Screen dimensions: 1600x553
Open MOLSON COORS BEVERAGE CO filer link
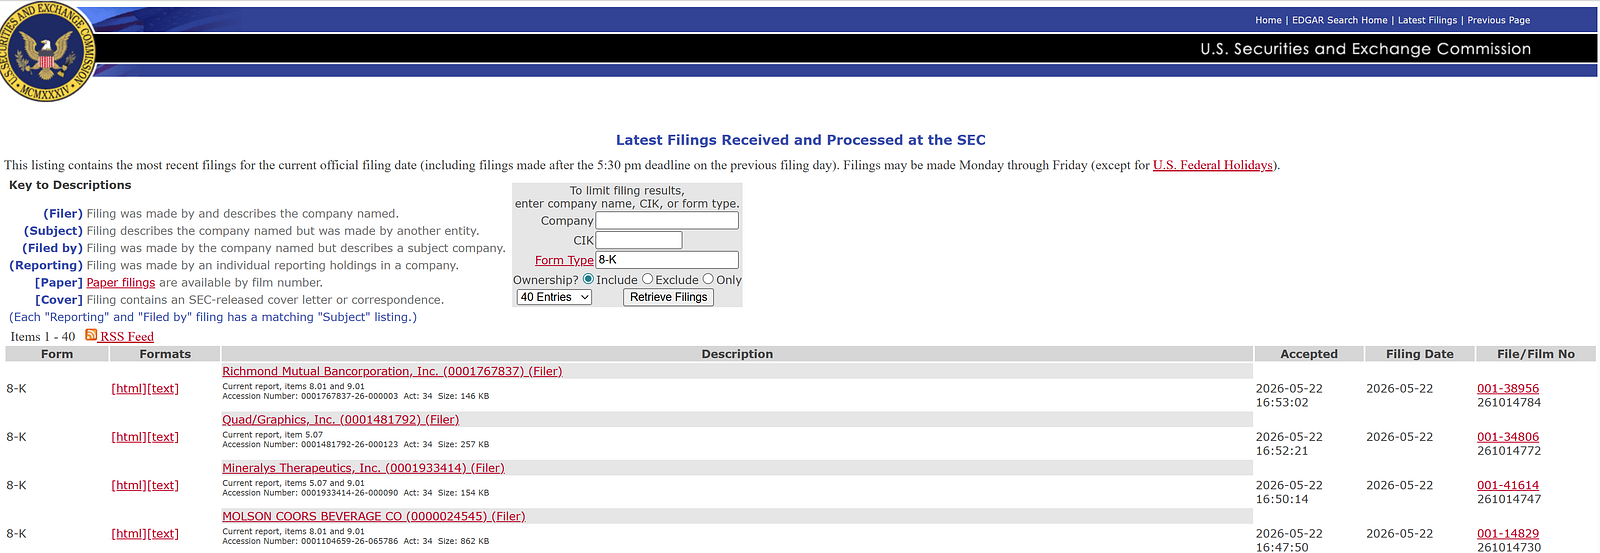click(373, 516)
